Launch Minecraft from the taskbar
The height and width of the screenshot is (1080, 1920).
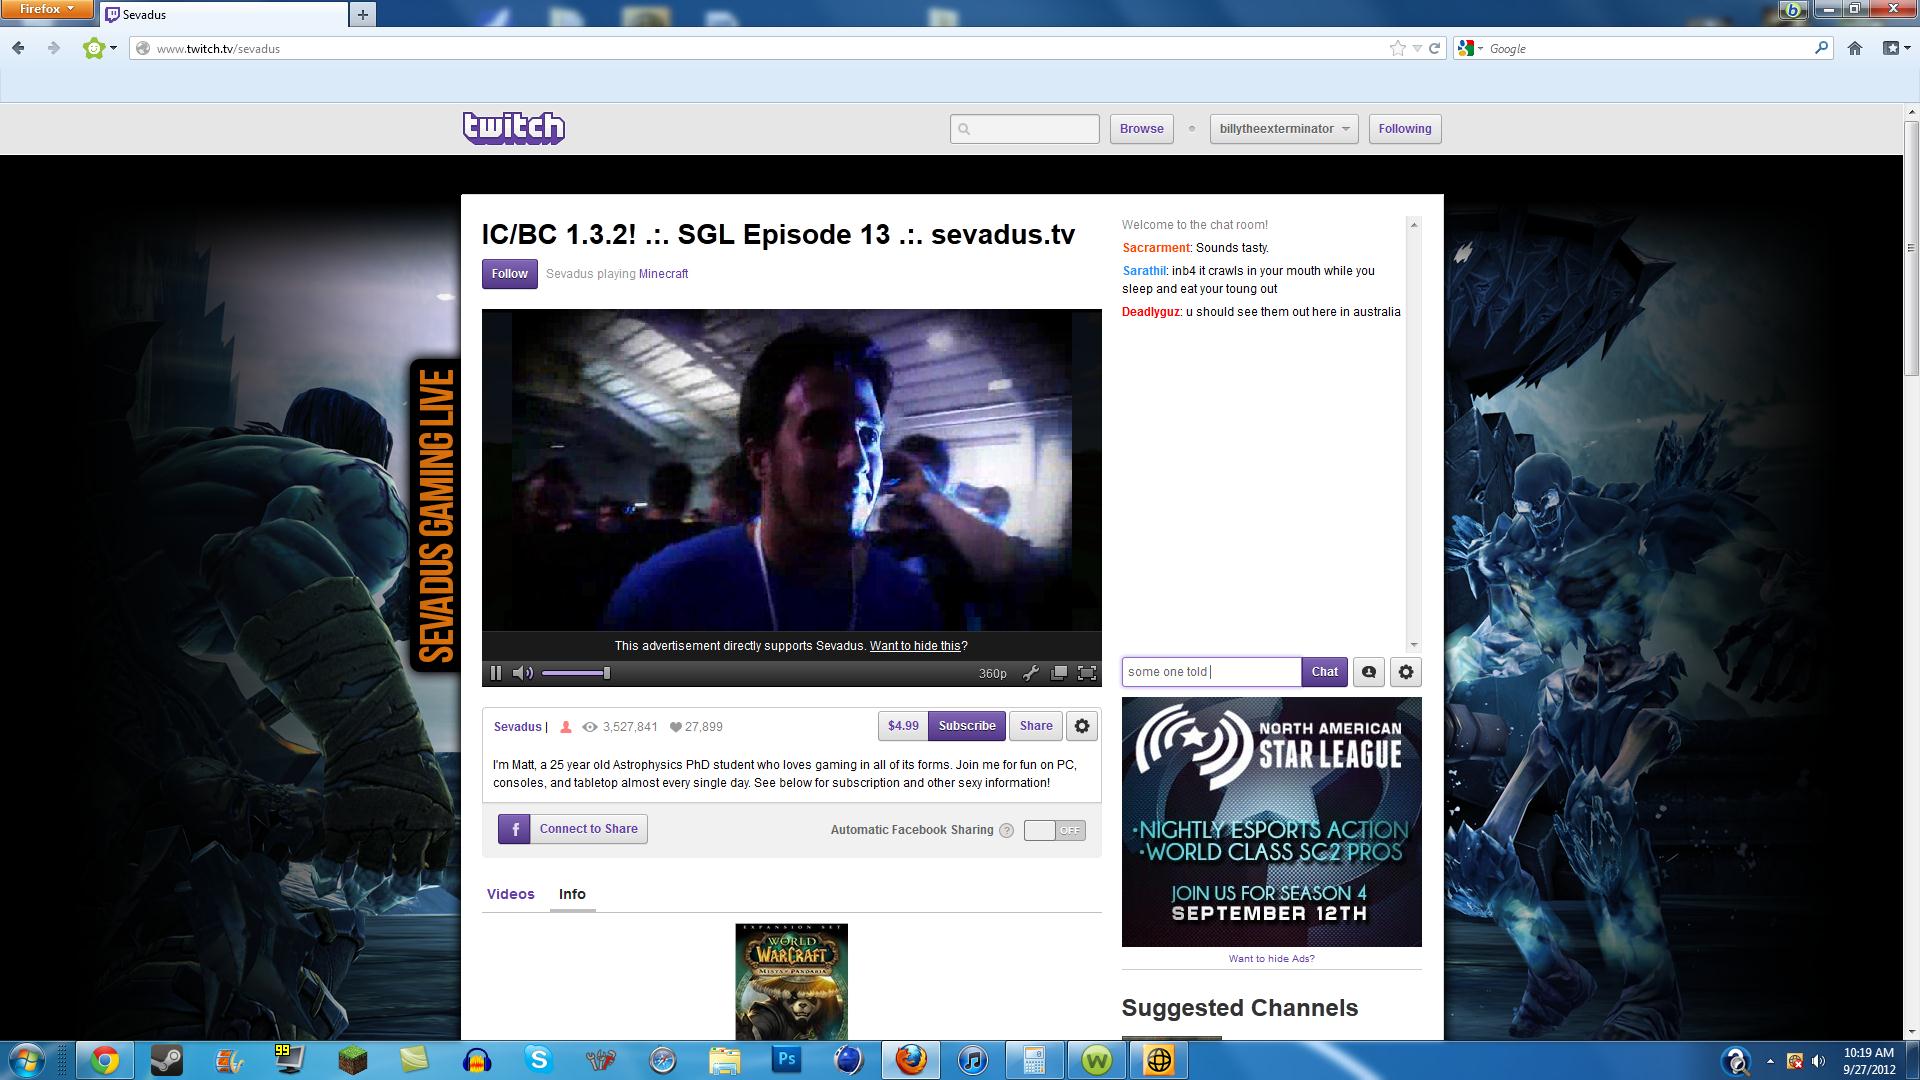(x=352, y=1060)
